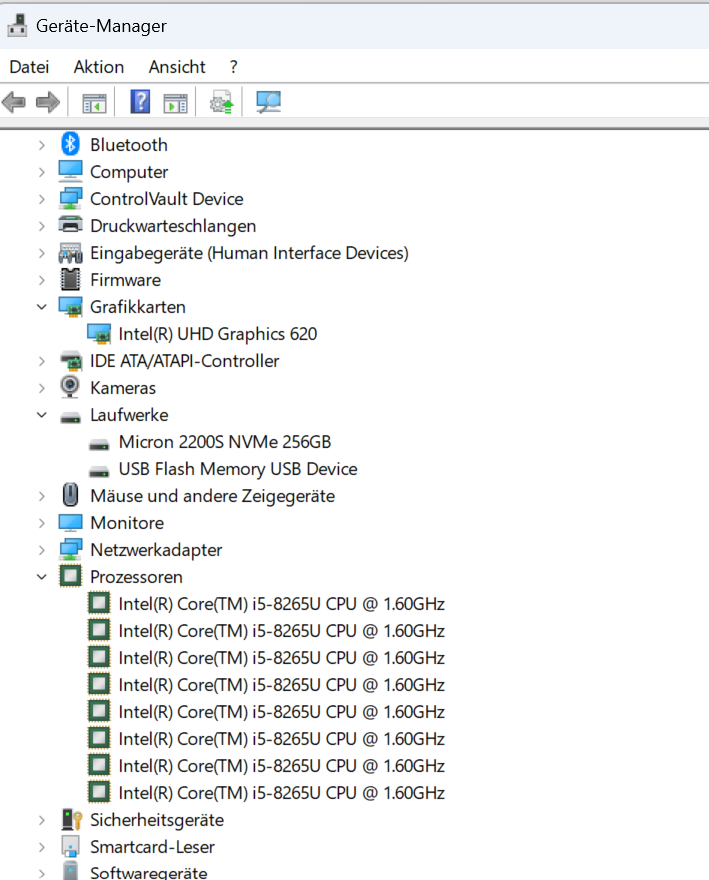
Task: Click the Grafikkarten category icon
Action: click(70, 307)
